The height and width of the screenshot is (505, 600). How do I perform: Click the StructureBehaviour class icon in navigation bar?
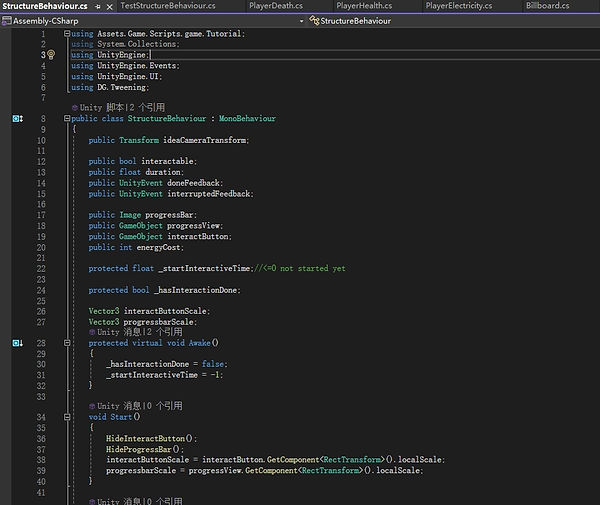(314, 21)
